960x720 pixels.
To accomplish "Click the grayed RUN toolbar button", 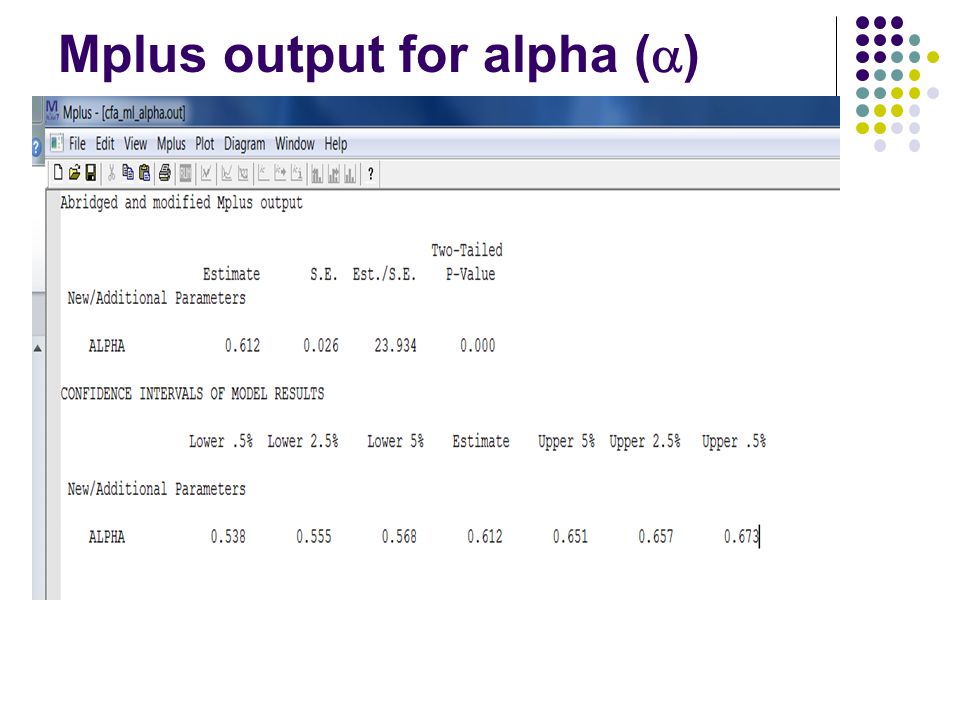I will pyautogui.click(x=186, y=174).
